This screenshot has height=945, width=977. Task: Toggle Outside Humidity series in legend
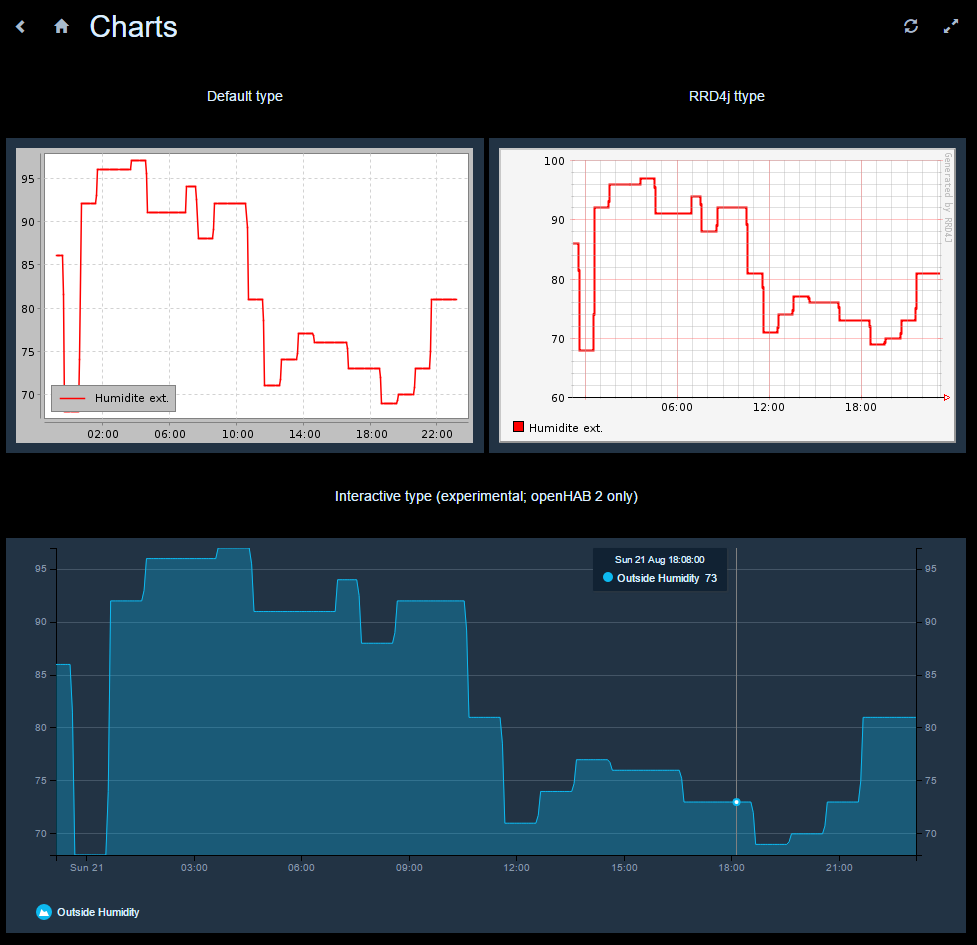pyautogui.click(x=97, y=912)
